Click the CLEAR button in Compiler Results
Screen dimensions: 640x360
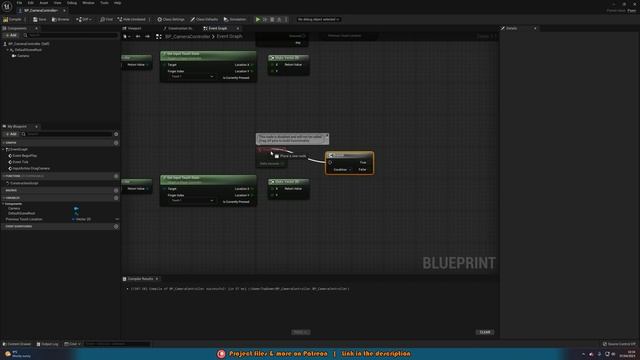coord(485,332)
